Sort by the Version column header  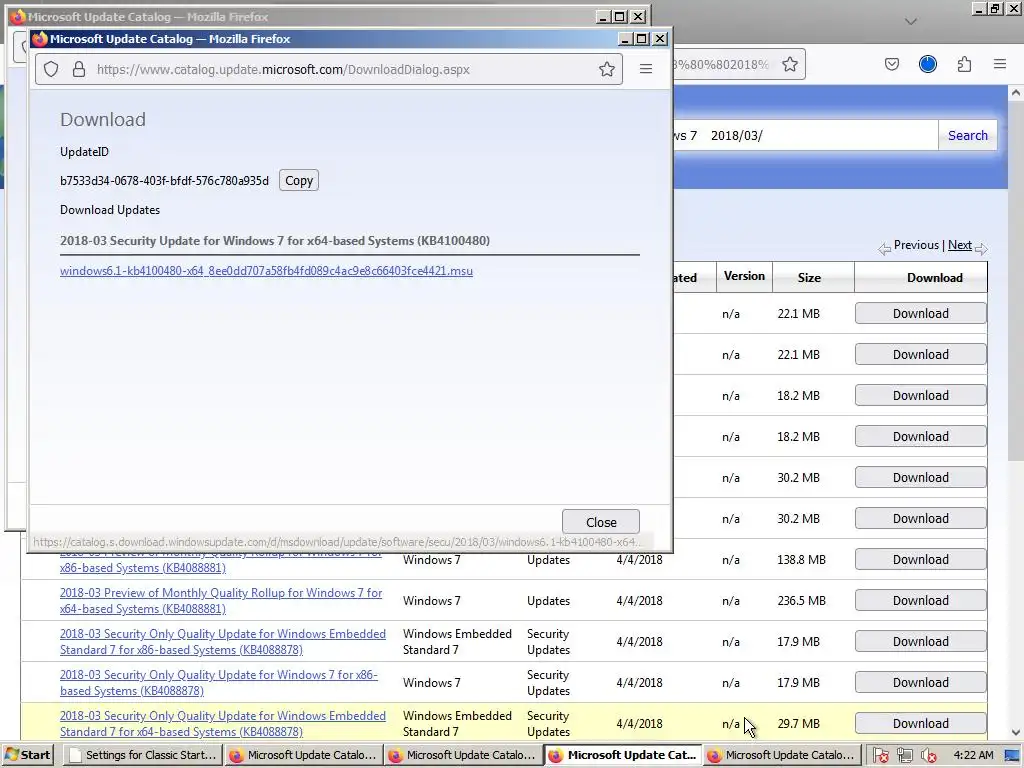point(744,276)
